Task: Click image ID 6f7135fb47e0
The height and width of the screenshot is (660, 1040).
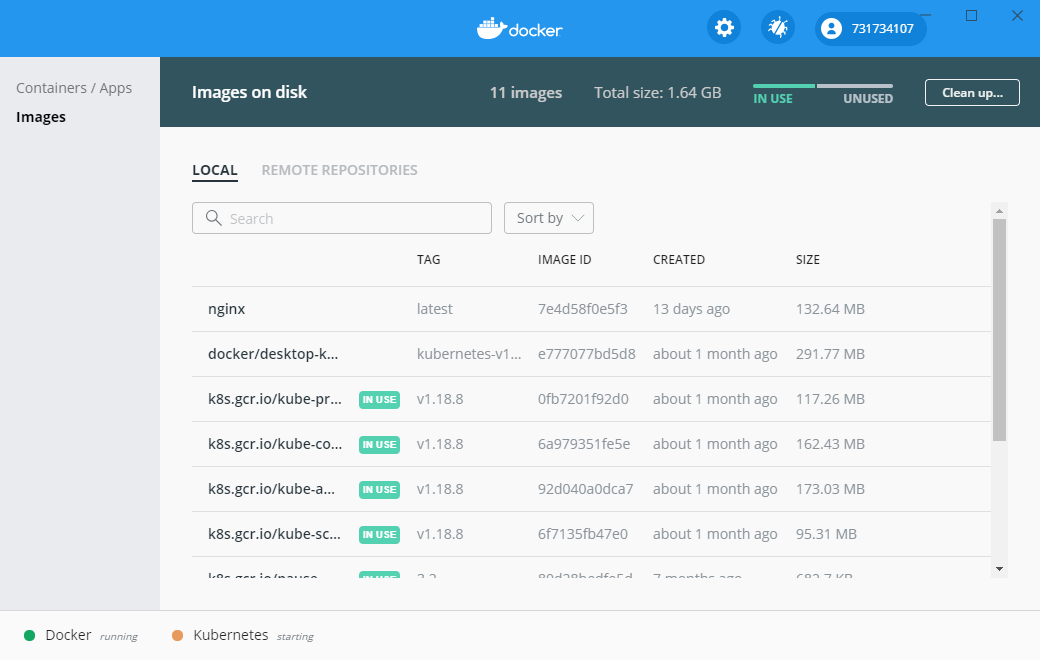Action: coord(582,535)
